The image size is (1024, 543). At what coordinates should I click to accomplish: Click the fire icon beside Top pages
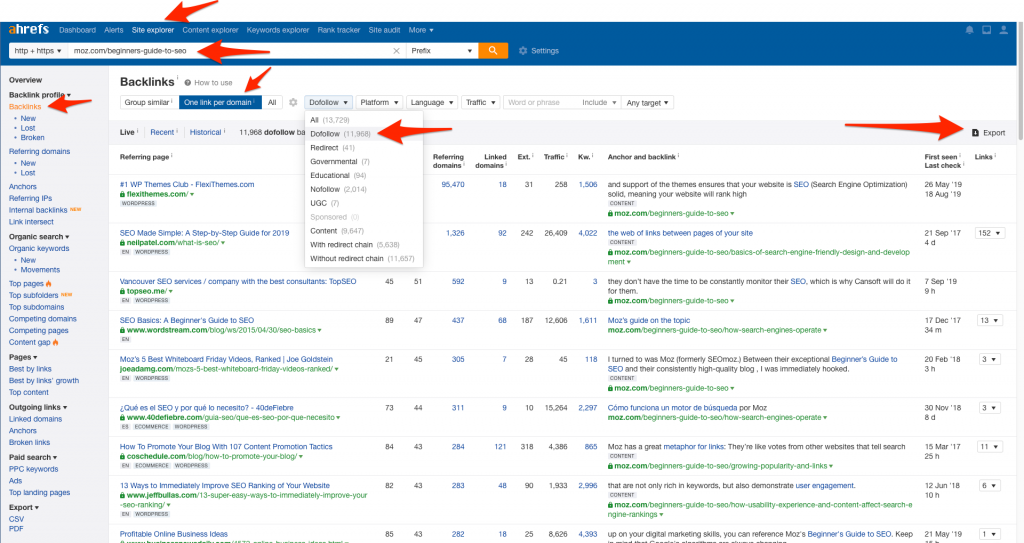tap(49, 284)
